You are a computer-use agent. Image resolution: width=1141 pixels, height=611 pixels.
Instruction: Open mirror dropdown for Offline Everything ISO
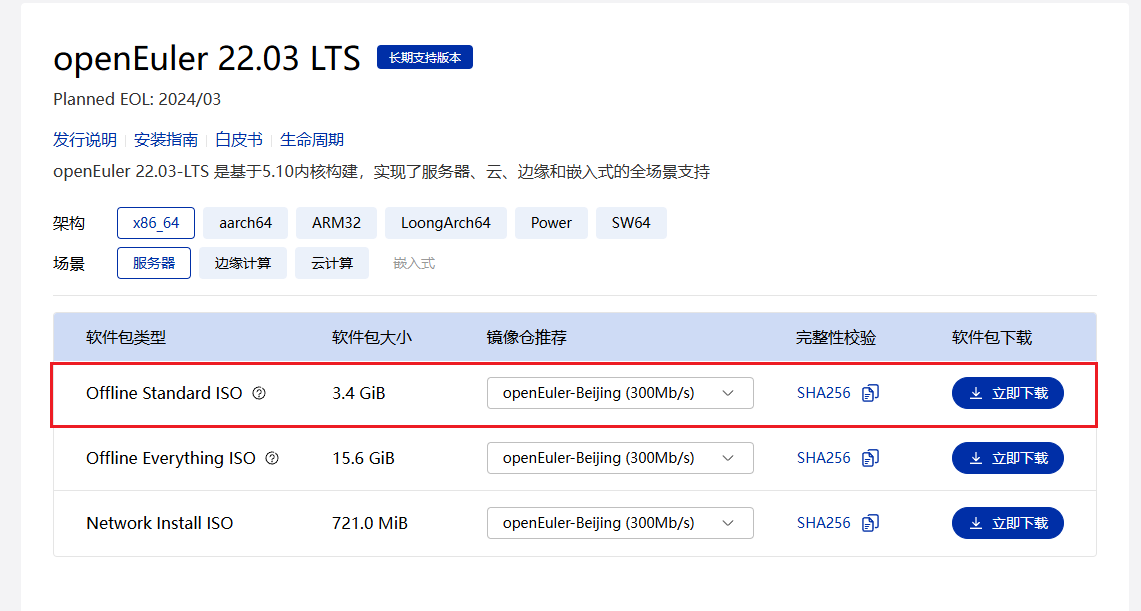coord(620,458)
